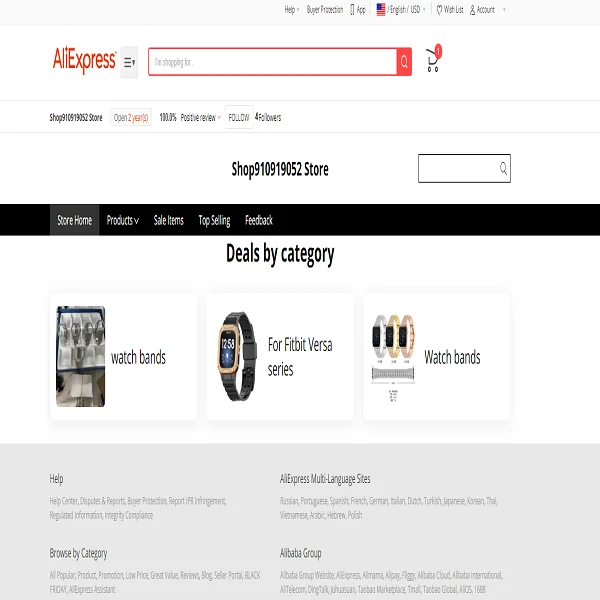Click the red search magnifier button

pyautogui.click(x=404, y=62)
